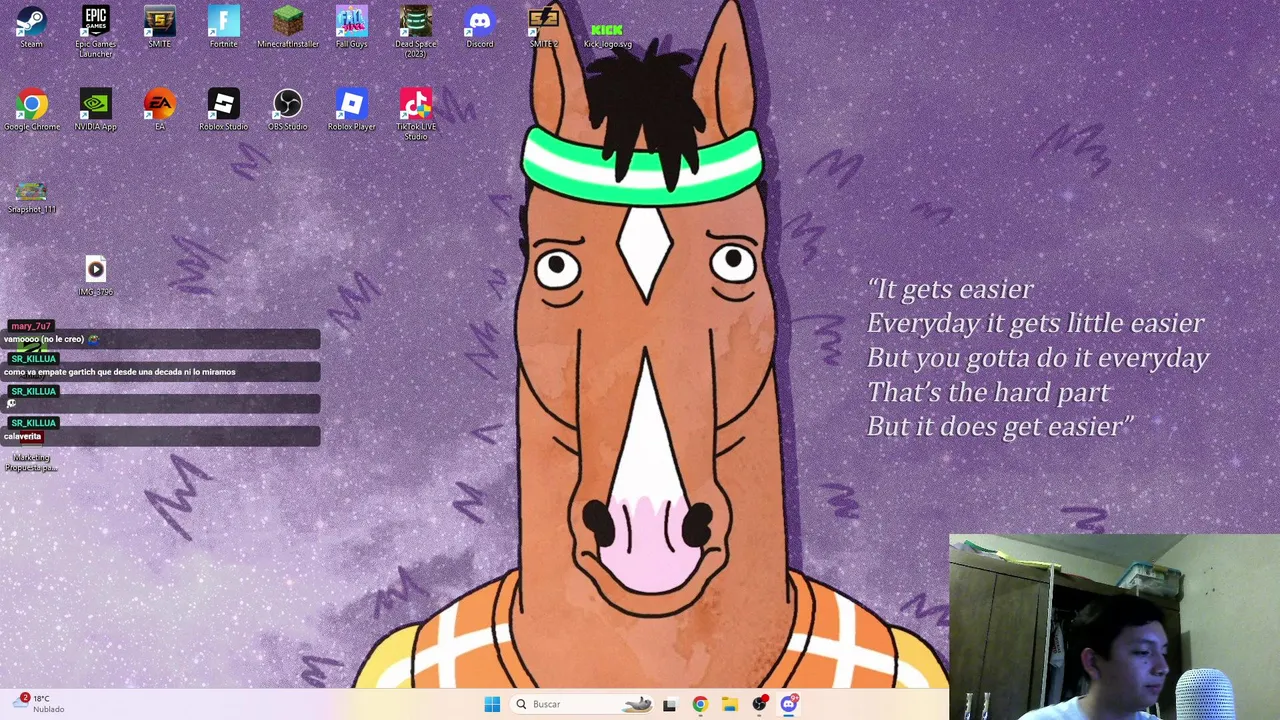The width and height of the screenshot is (1280, 720).
Task: Open the Windows Start menu
Action: point(492,704)
